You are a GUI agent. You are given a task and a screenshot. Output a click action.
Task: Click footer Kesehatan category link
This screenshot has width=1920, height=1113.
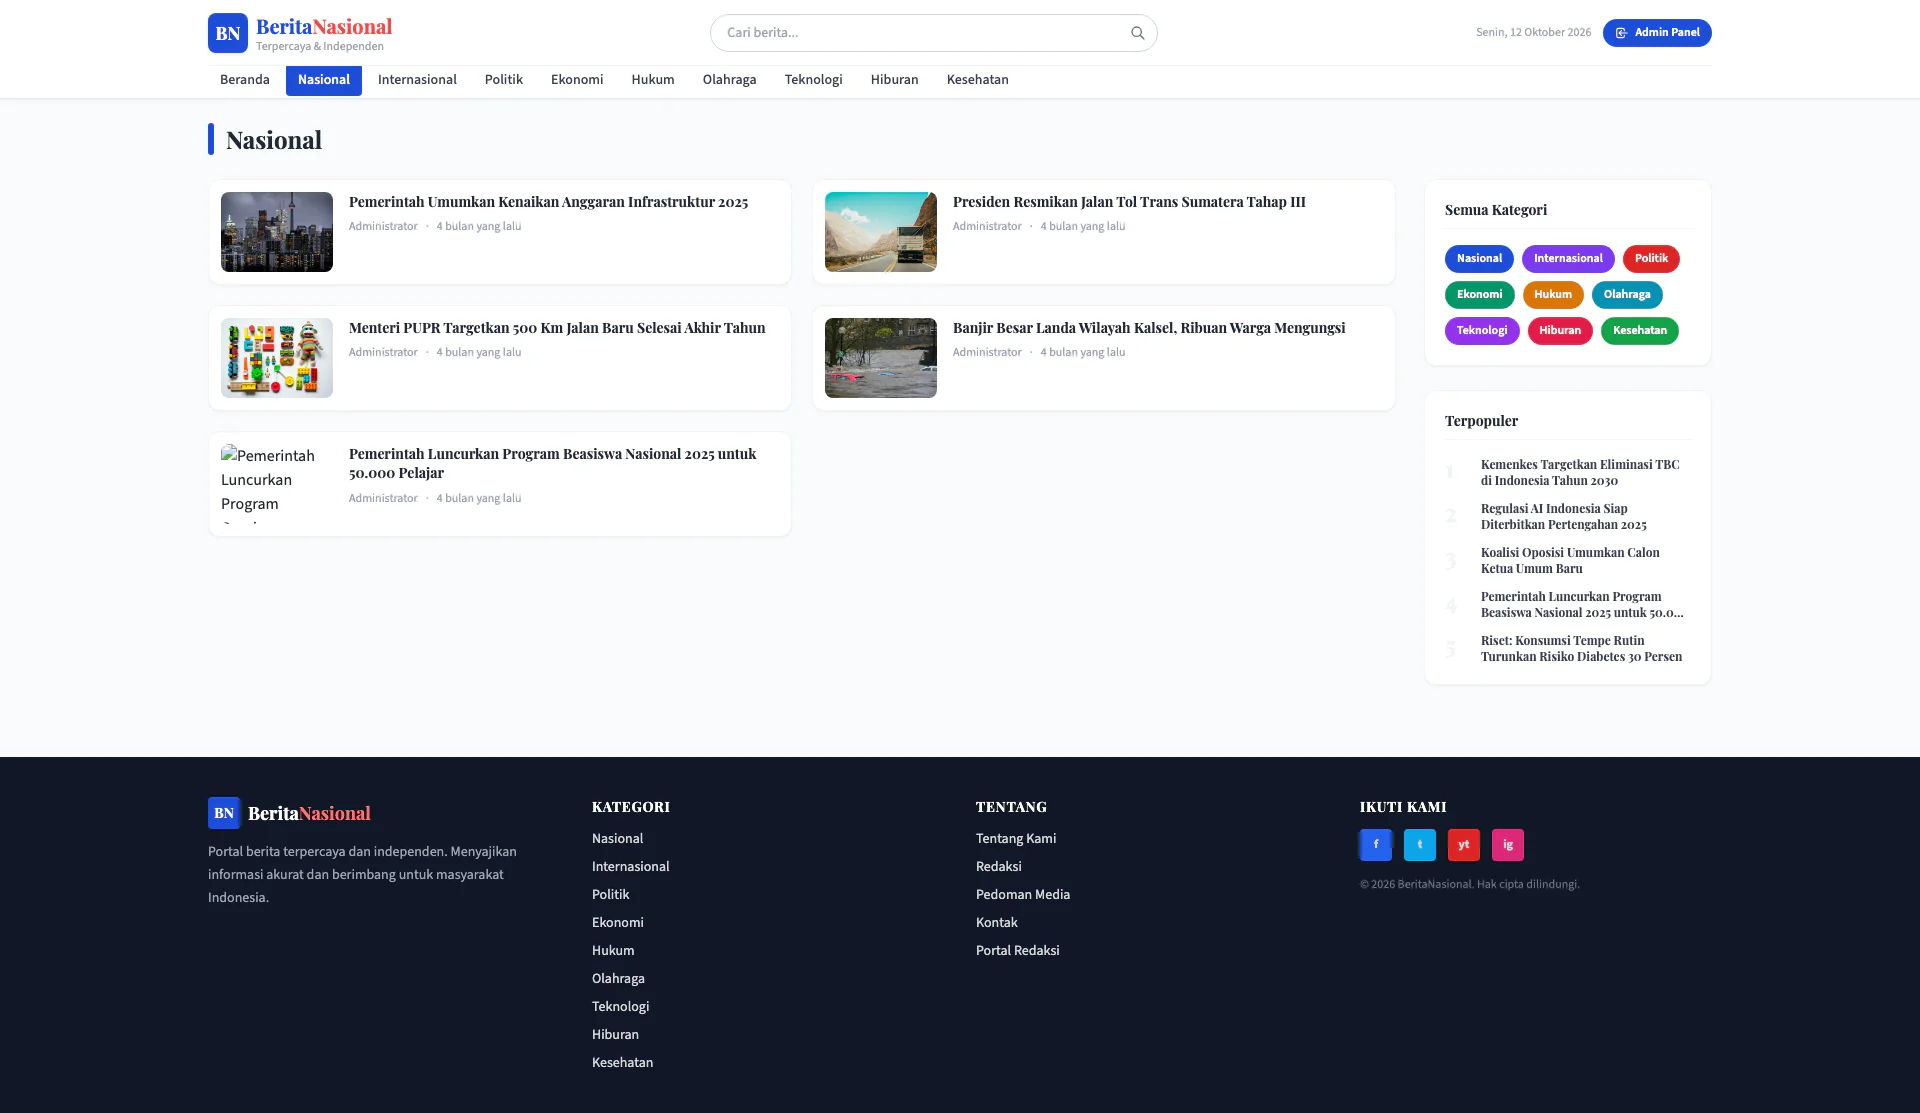(622, 1063)
